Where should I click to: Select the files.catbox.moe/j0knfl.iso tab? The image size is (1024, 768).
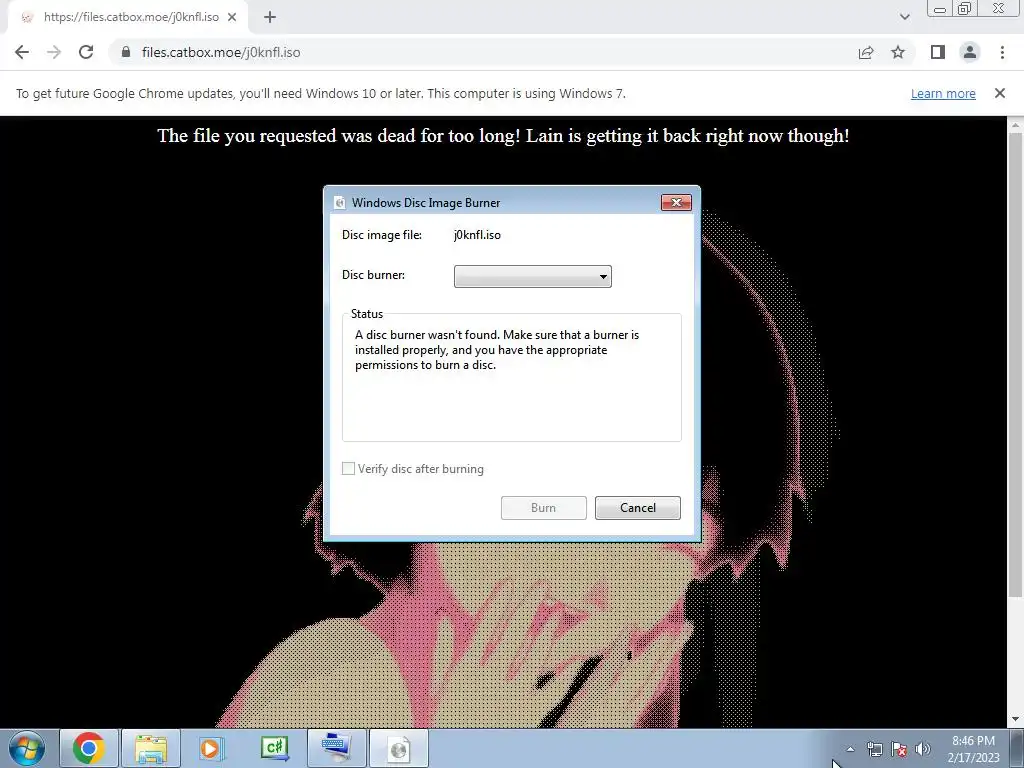(x=128, y=17)
